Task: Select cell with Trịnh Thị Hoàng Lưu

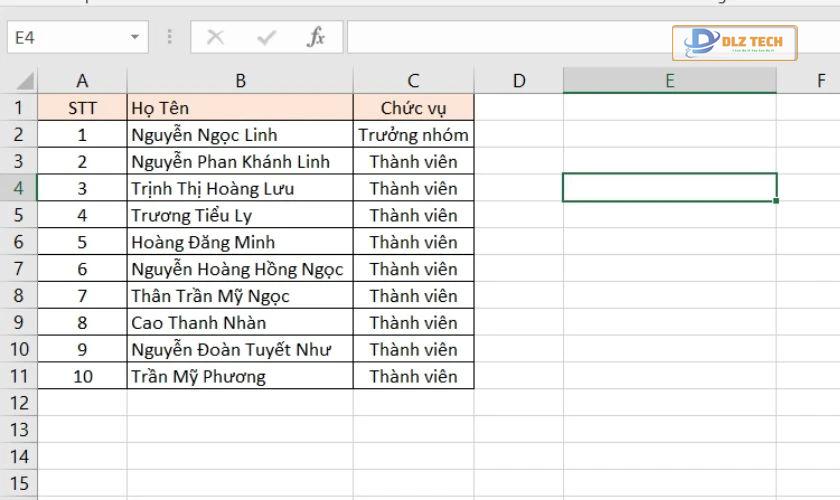Action: 240,188
